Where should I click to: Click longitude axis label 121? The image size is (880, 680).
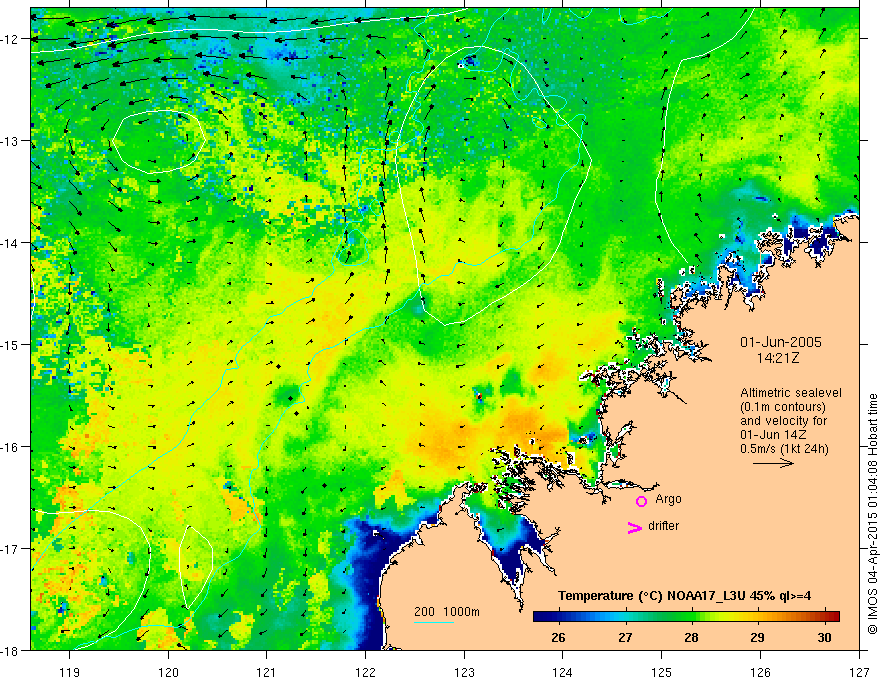click(x=267, y=672)
